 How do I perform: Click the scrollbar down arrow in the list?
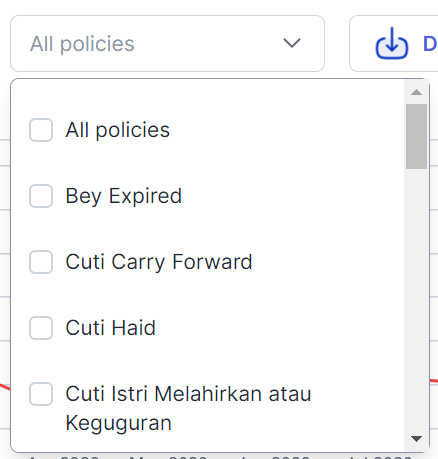[x=416, y=439]
